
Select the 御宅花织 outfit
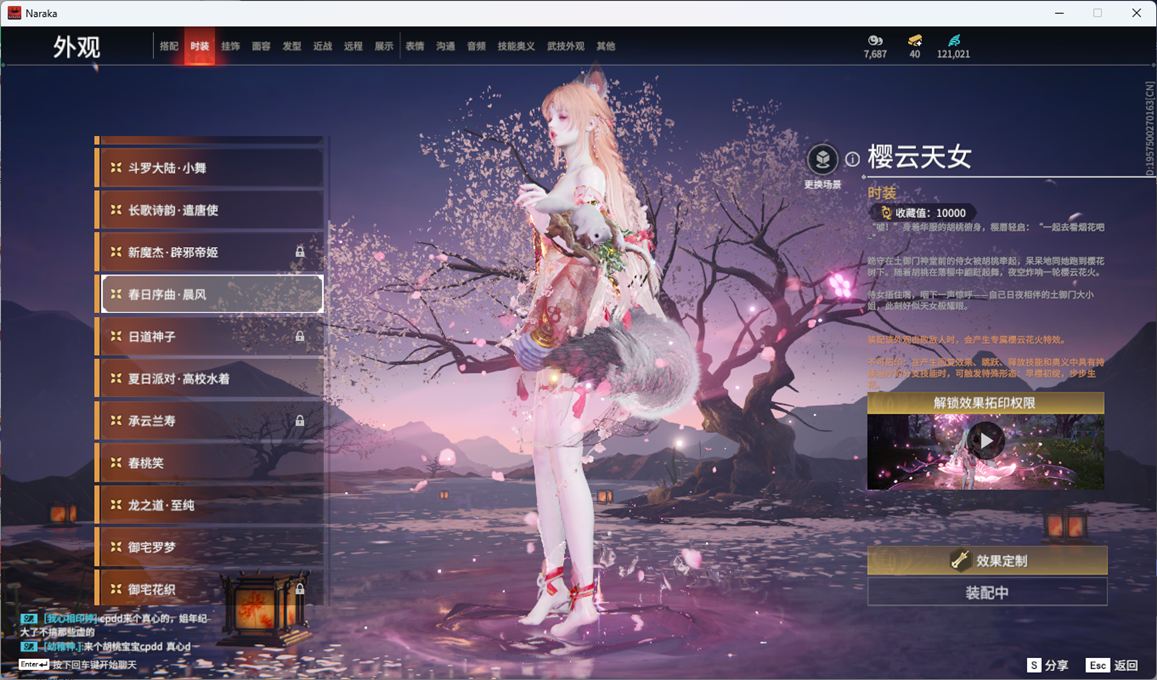210,589
